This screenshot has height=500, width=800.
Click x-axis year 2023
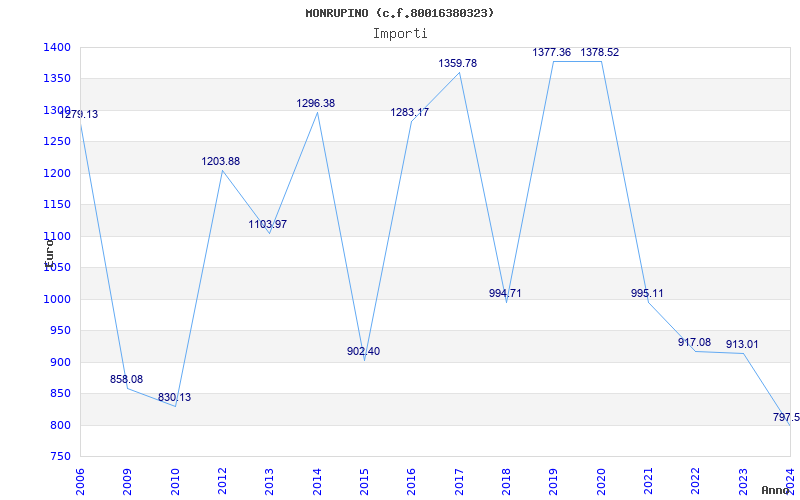743,482
